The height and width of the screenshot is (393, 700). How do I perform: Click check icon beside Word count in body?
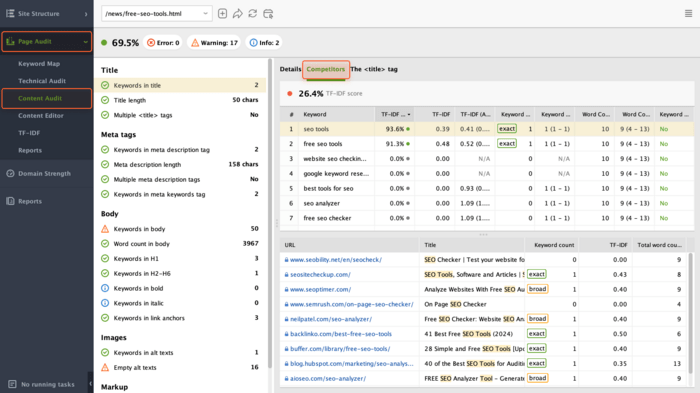click(105, 243)
